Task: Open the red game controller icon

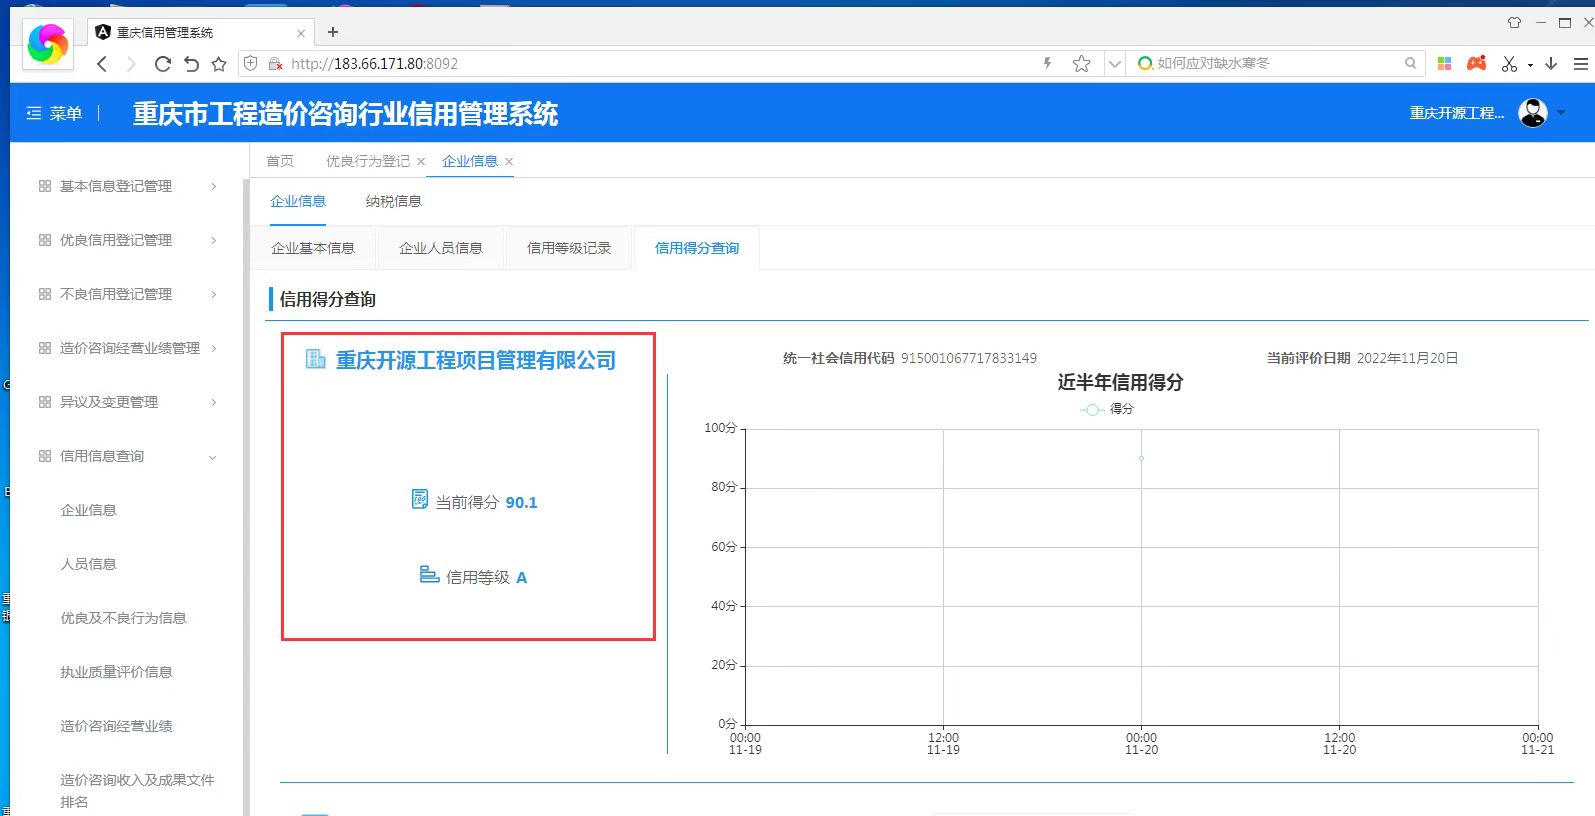Action: [x=1476, y=63]
